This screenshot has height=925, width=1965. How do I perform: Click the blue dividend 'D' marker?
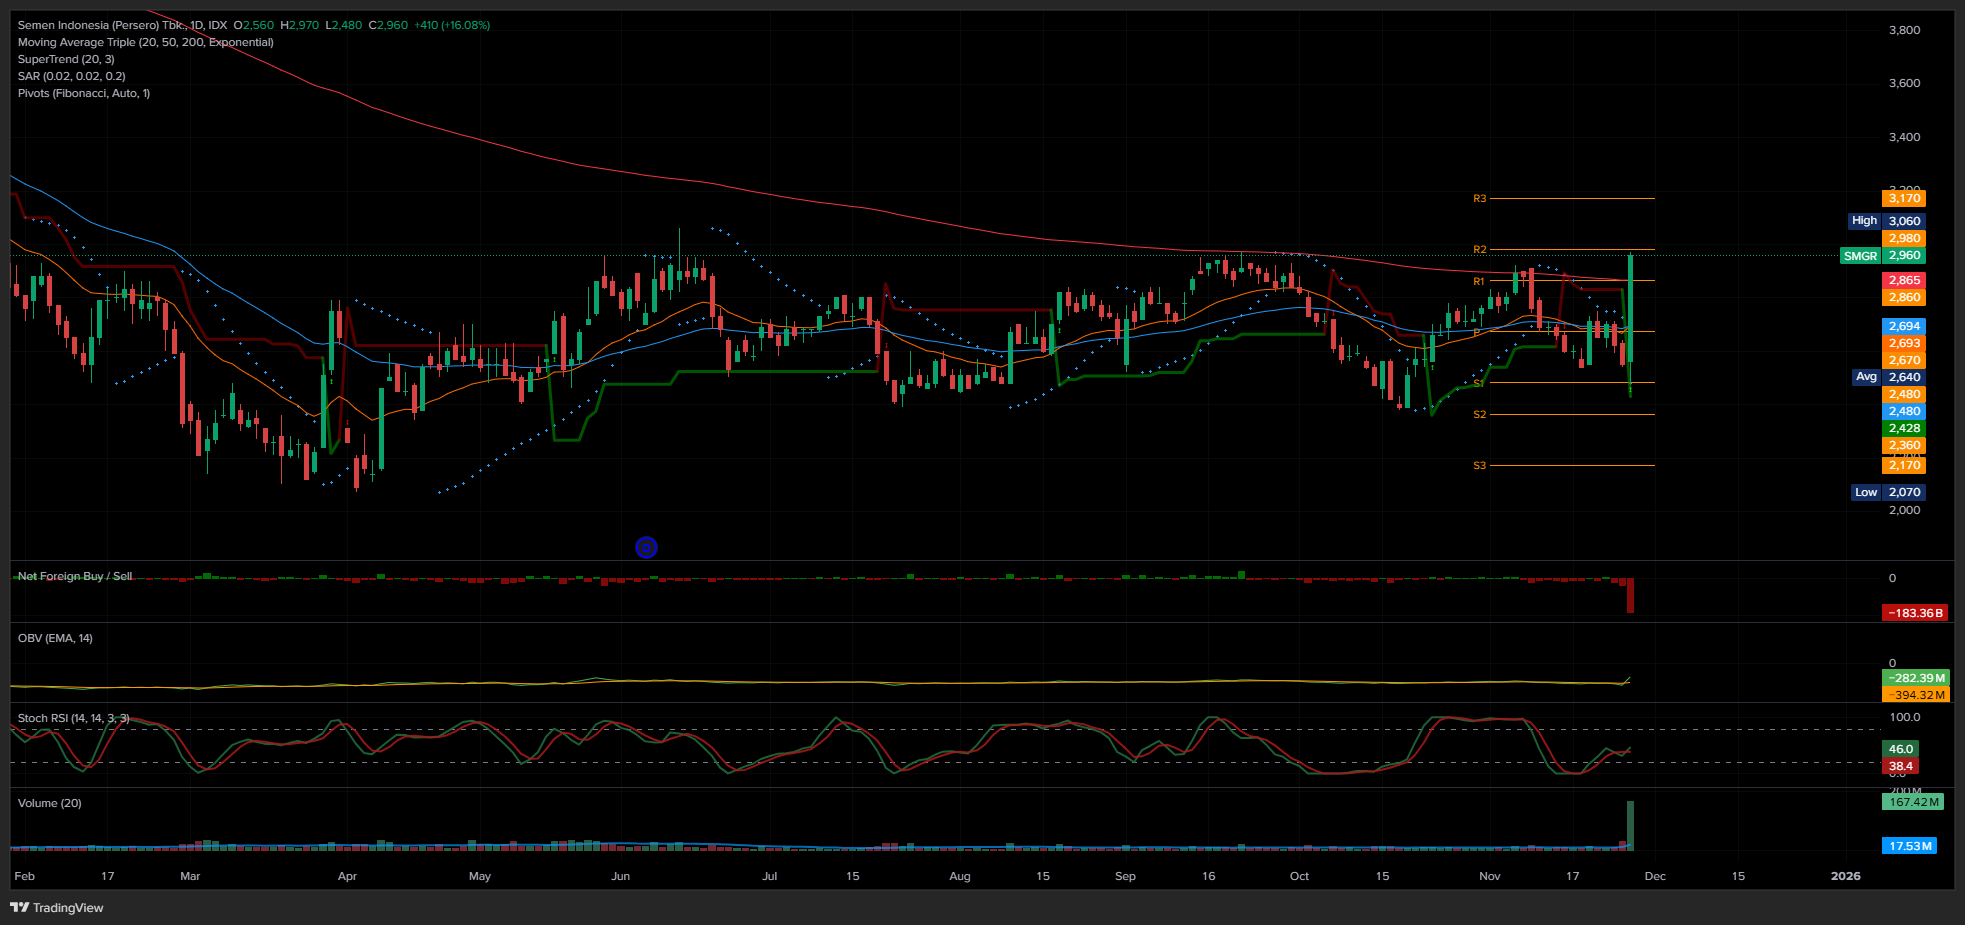coord(646,547)
